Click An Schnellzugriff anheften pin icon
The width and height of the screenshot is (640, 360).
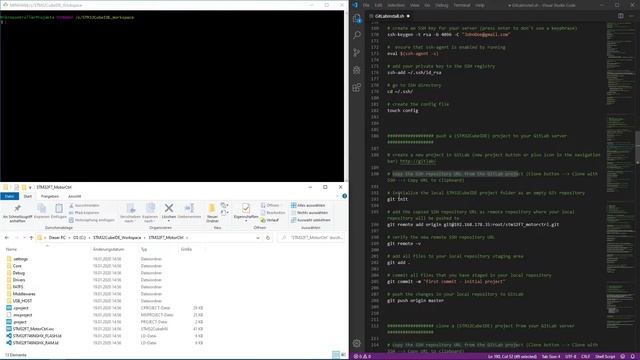[17, 208]
